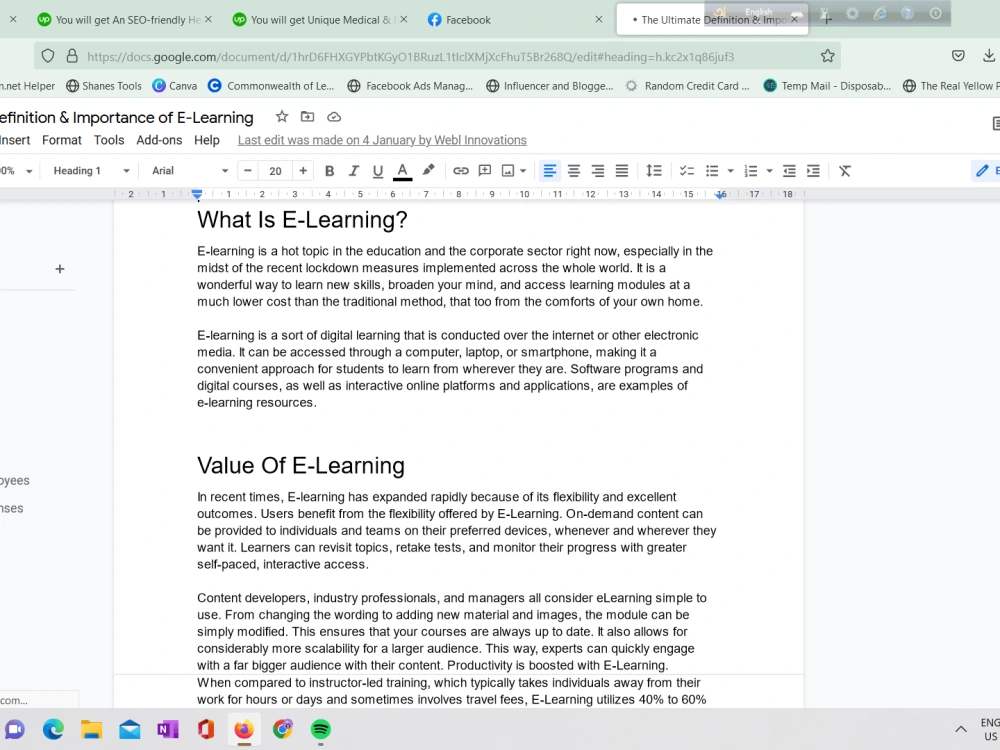Show hidden system tray icons
This screenshot has height=750, width=1000.
(x=961, y=729)
